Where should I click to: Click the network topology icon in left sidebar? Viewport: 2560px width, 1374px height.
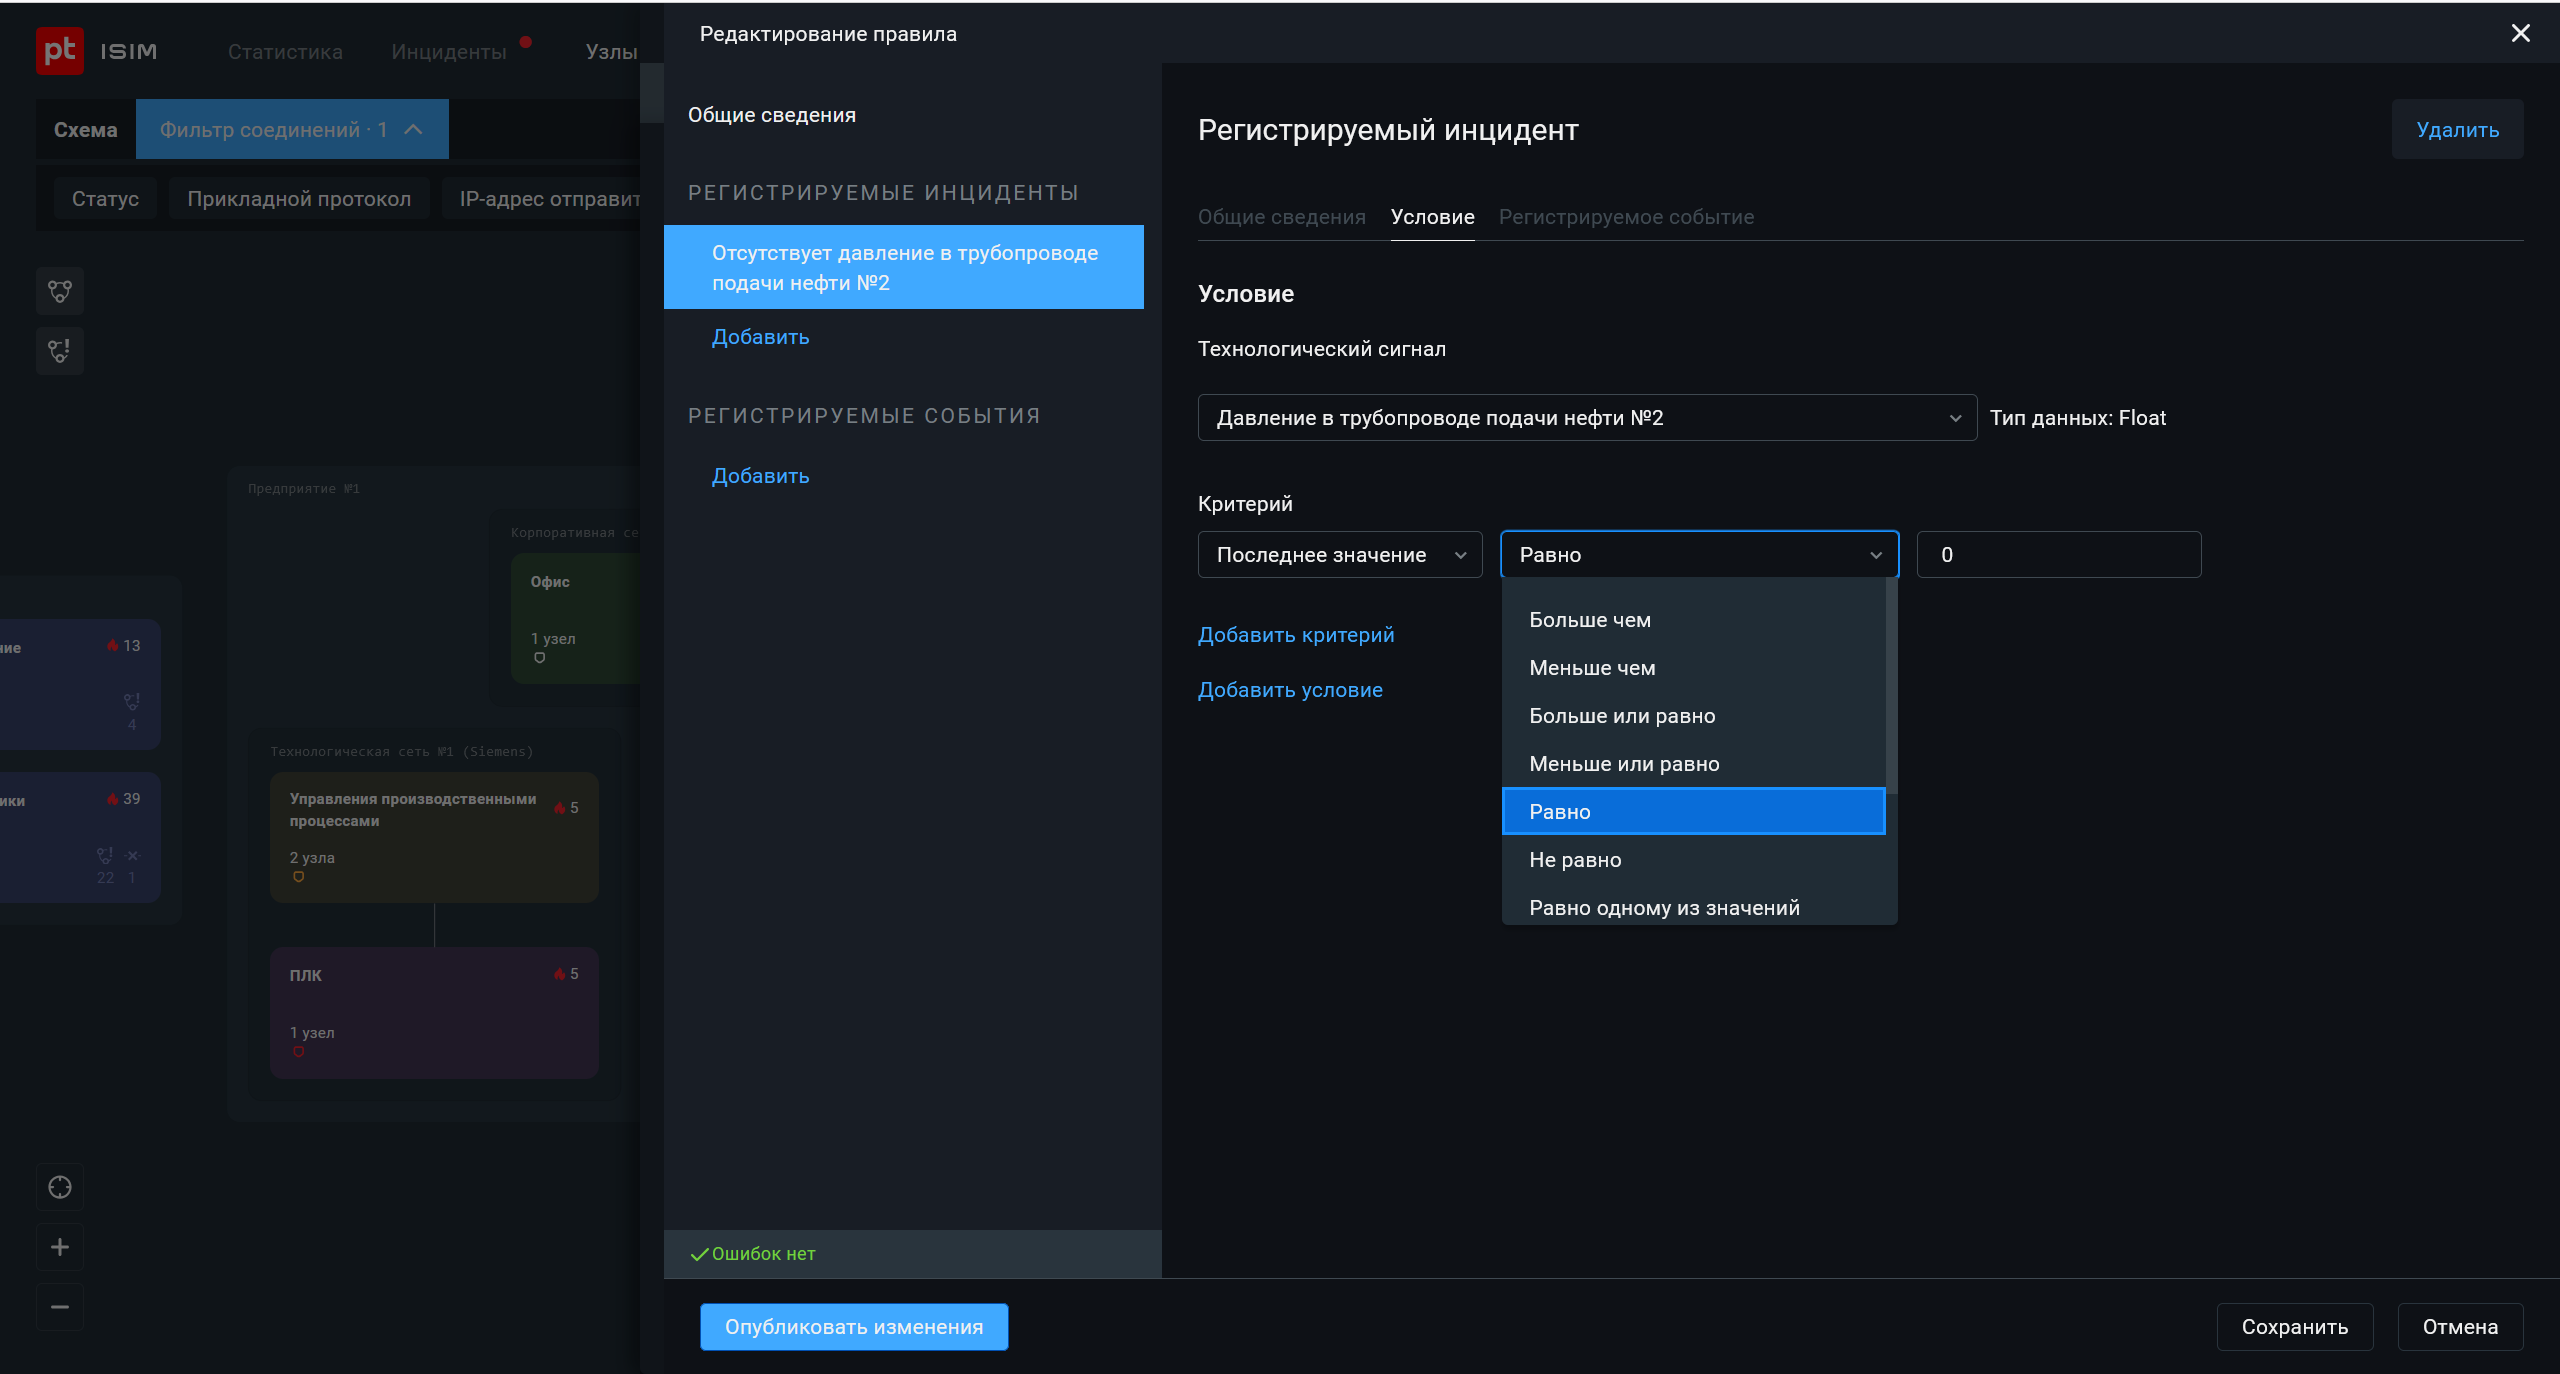point(60,291)
